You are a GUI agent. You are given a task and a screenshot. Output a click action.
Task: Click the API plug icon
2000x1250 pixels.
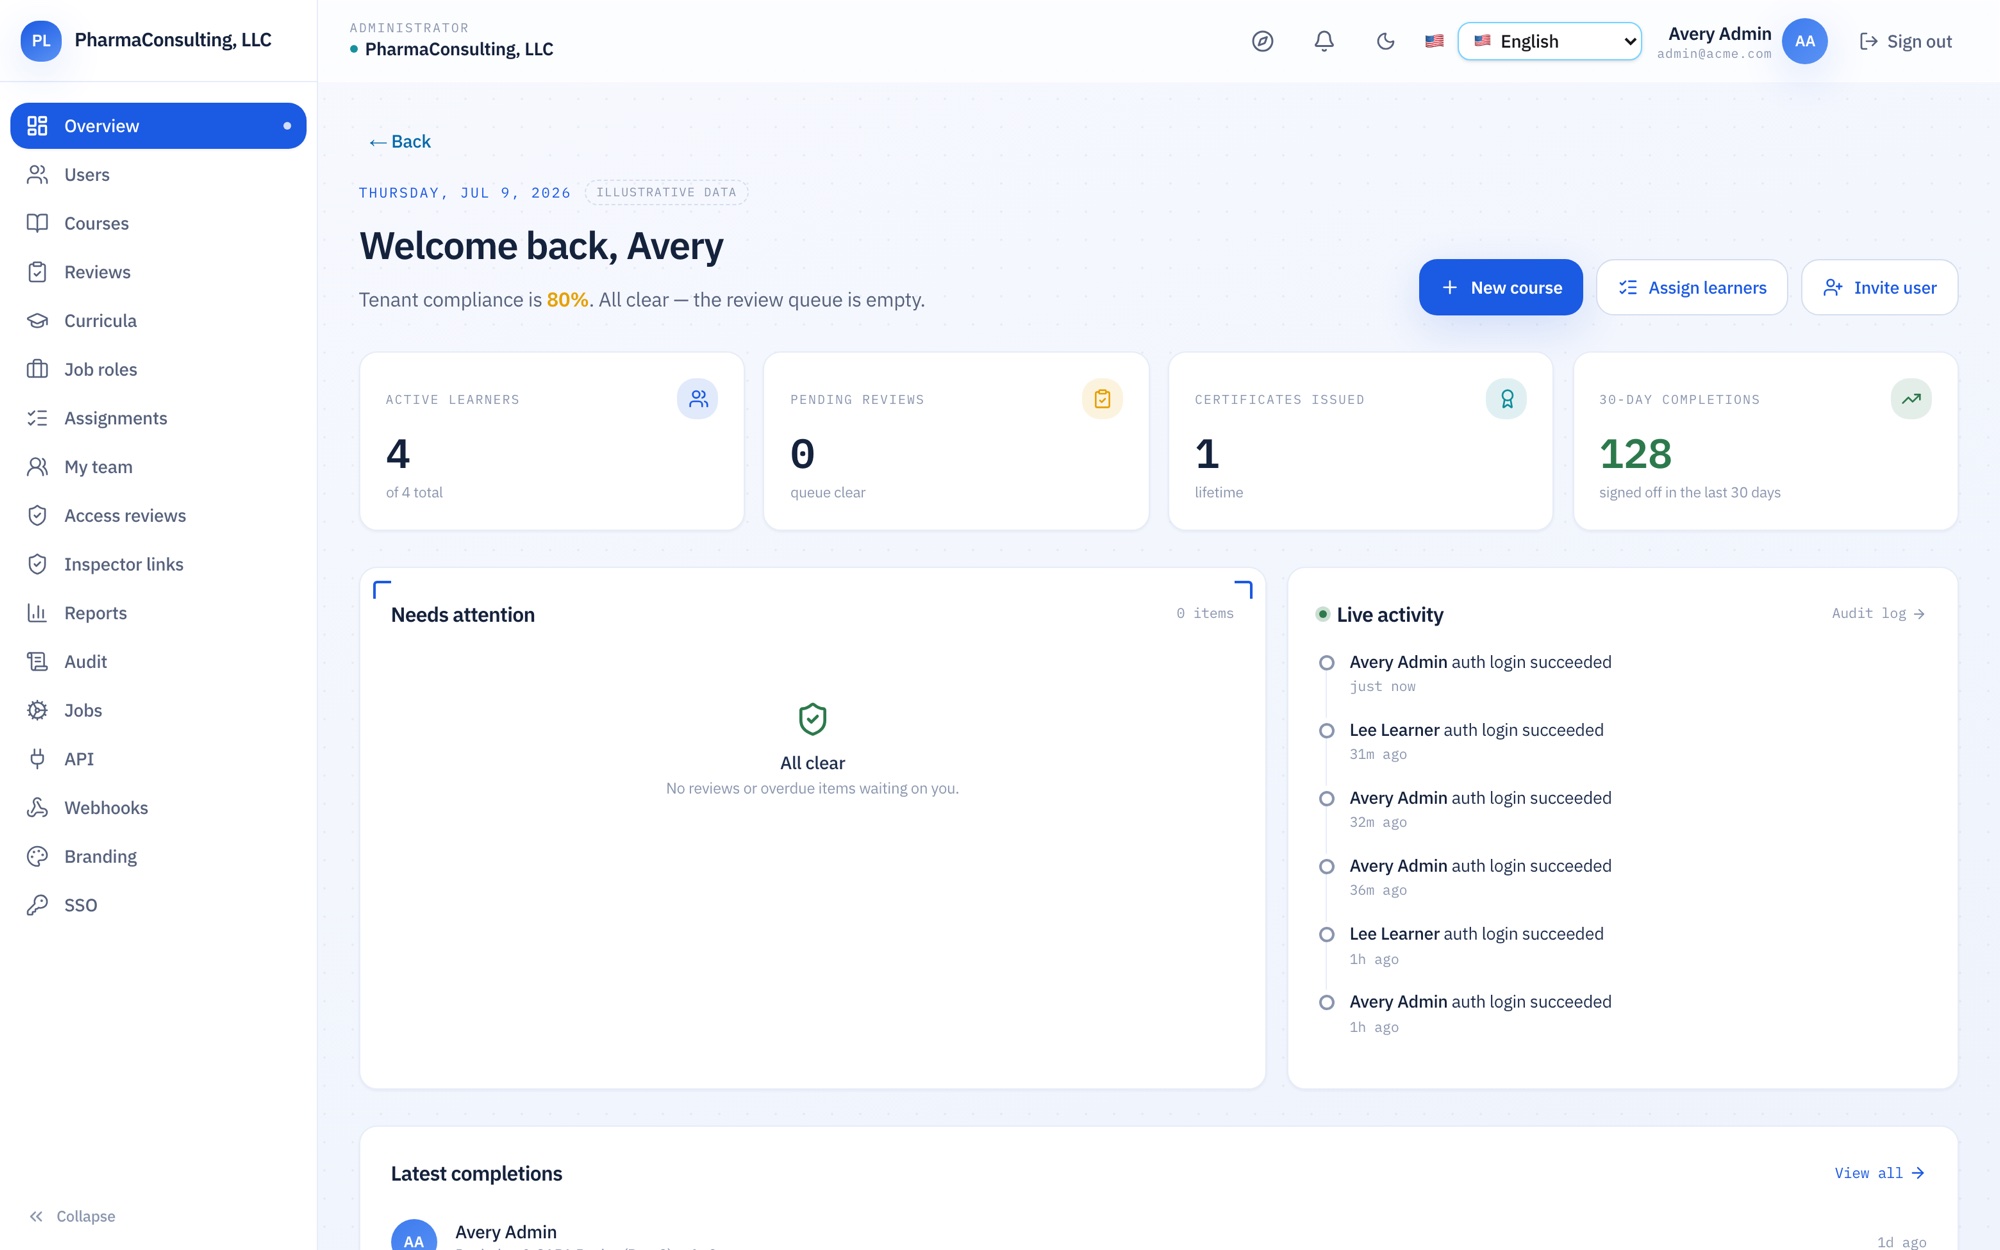(x=37, y=759)
